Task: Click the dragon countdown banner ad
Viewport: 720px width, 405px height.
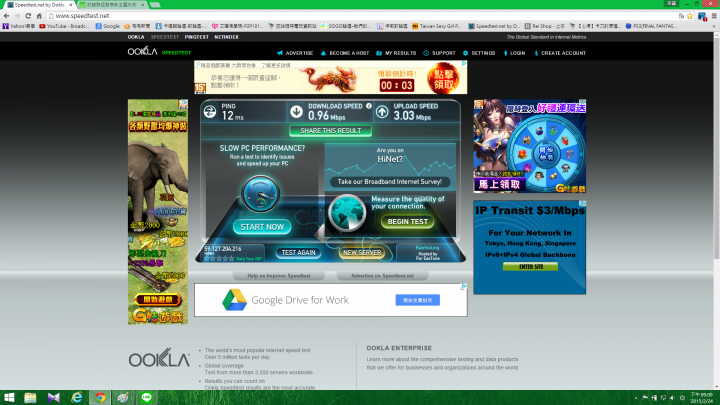Action: point(331,78)
